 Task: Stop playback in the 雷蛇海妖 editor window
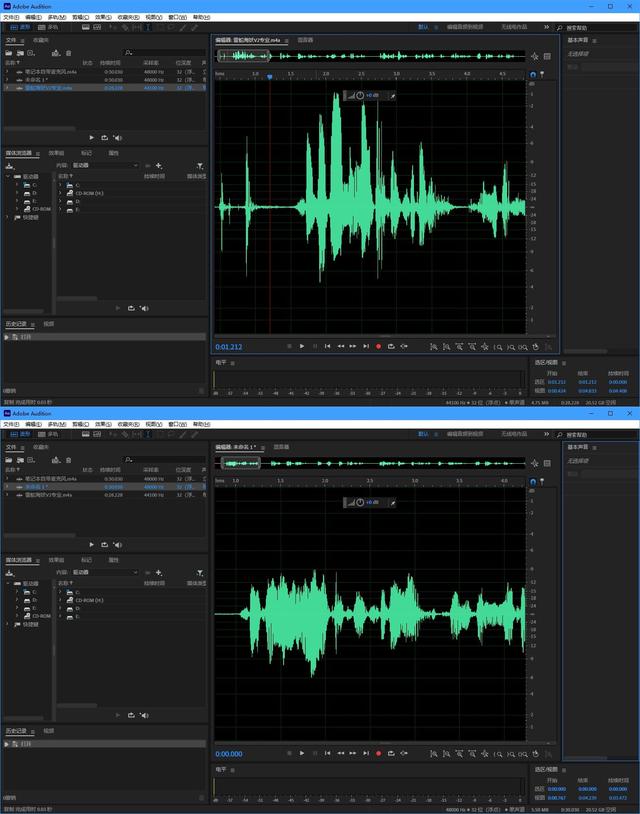coord(289,346)
